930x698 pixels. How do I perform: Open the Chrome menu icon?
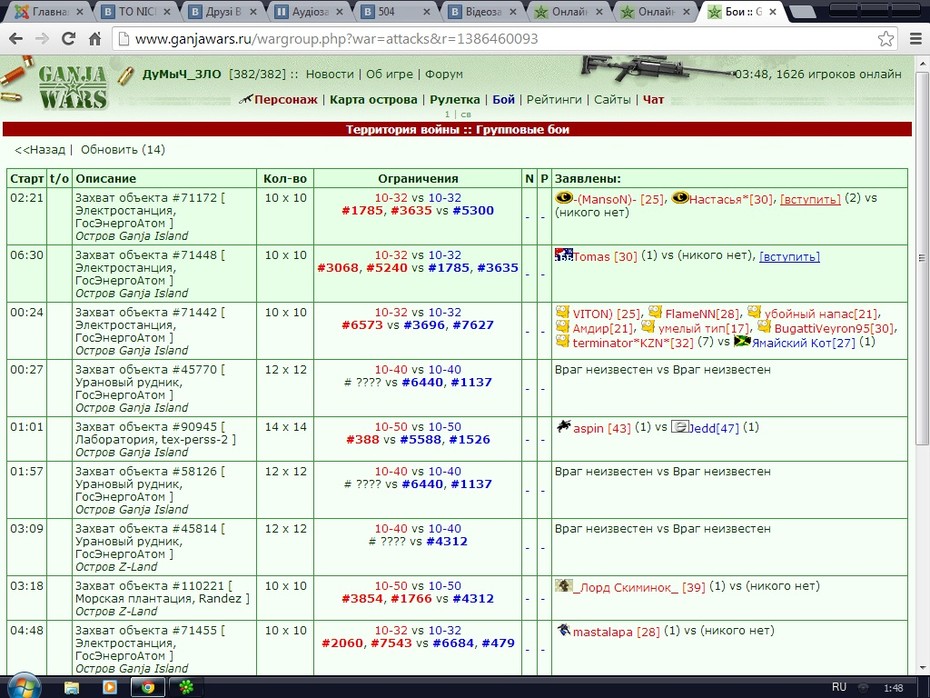click(916, 39)
